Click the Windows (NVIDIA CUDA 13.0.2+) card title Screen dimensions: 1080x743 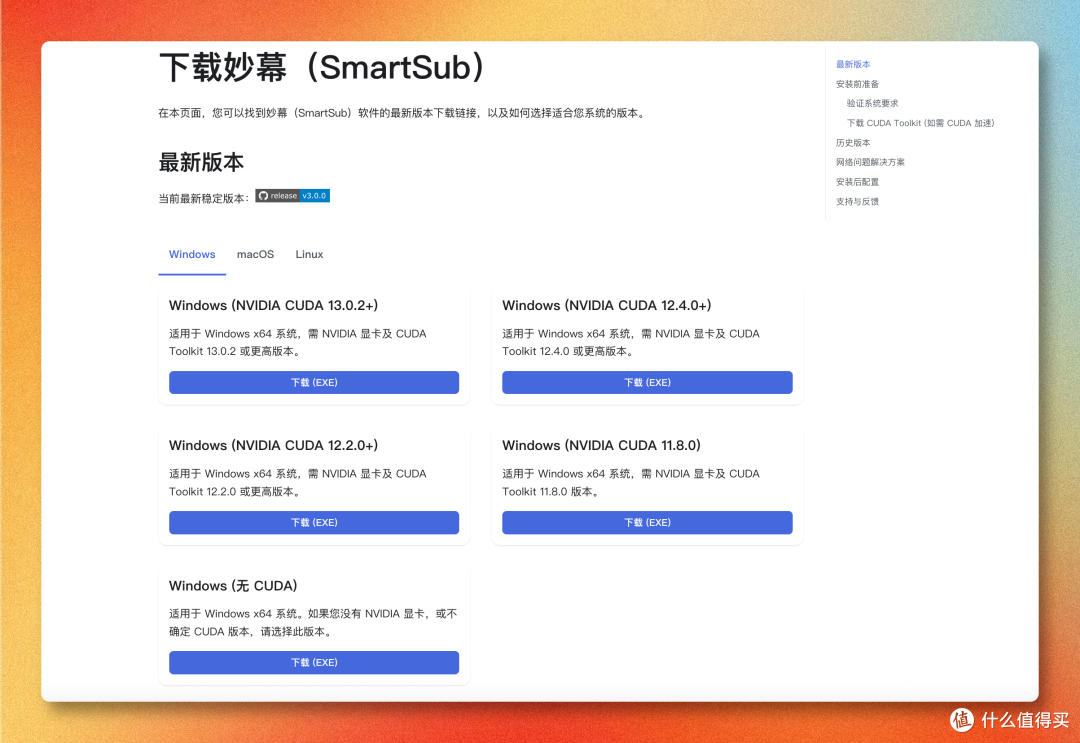(273, 305)
